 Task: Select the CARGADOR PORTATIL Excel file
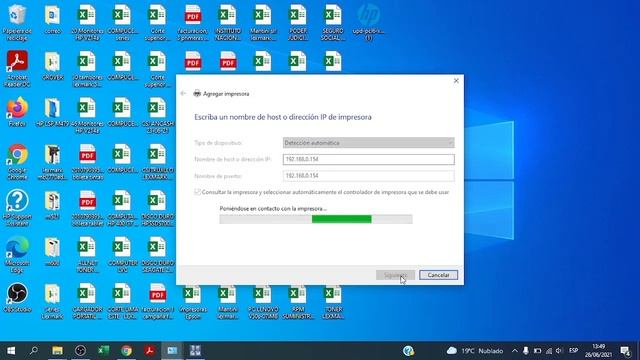tap(87, 301)
